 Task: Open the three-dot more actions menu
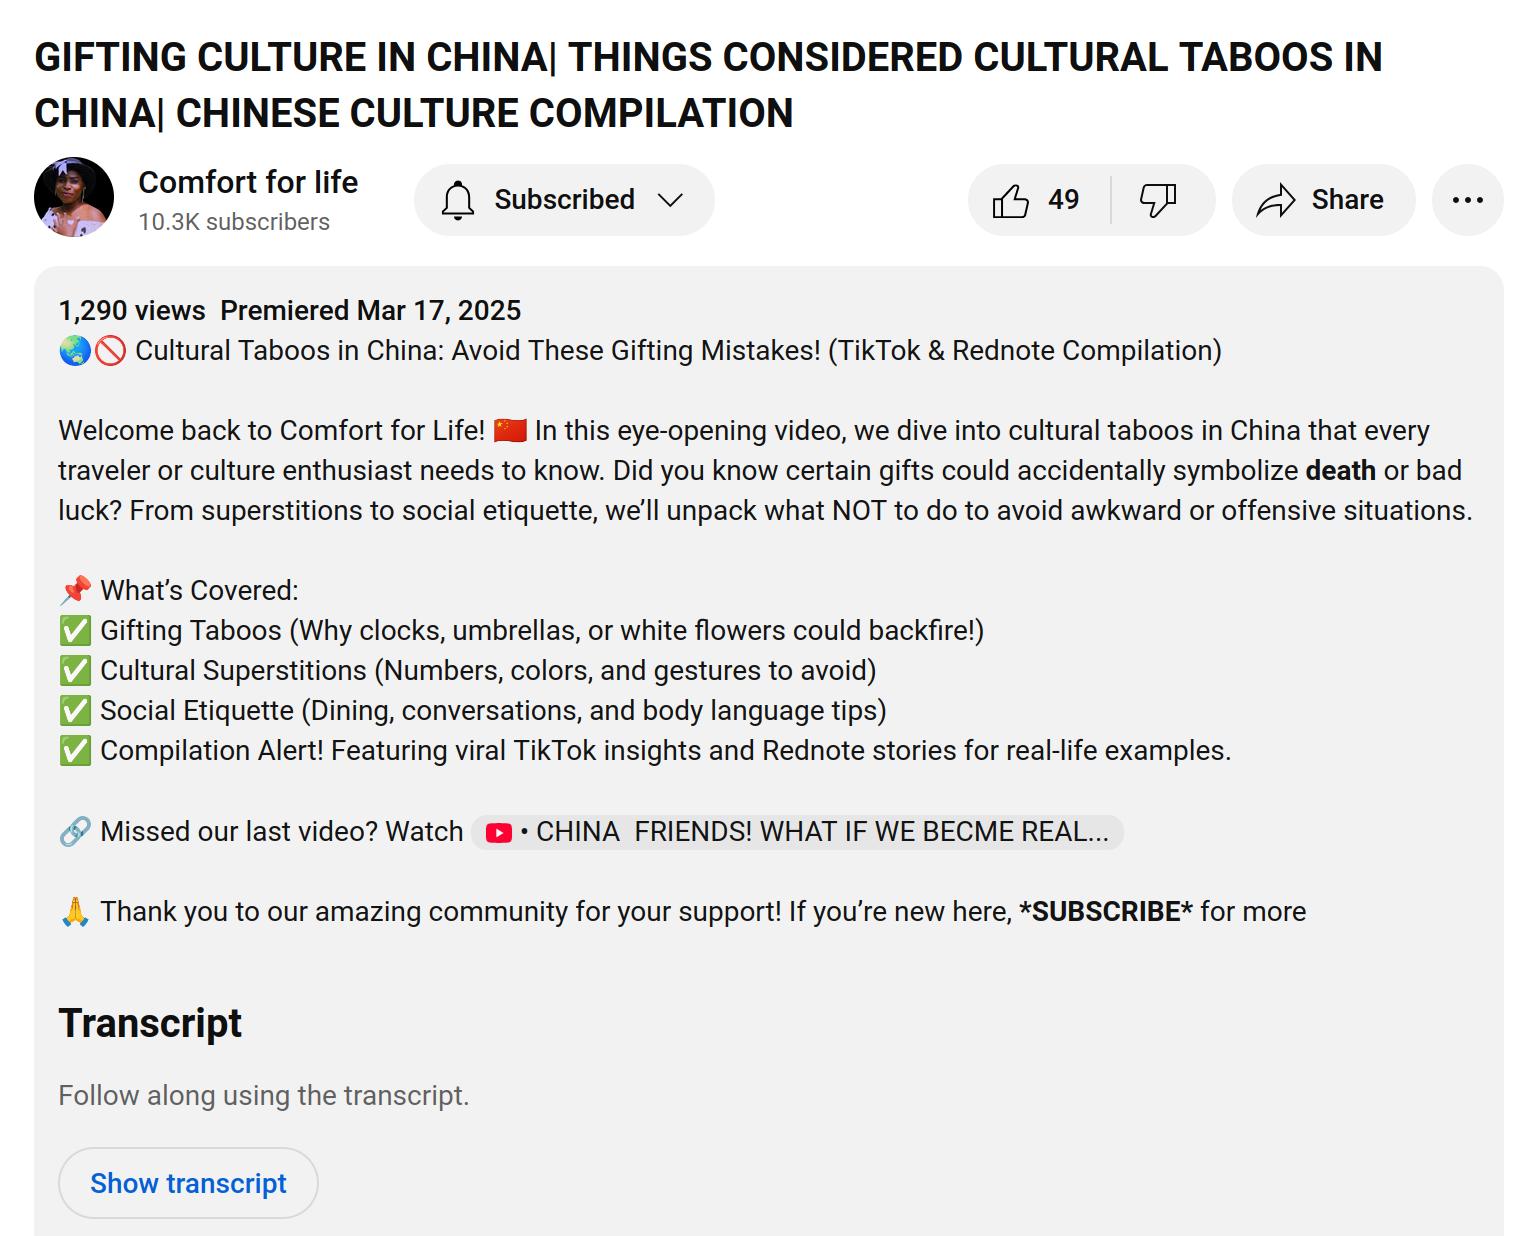(1467, 200)
